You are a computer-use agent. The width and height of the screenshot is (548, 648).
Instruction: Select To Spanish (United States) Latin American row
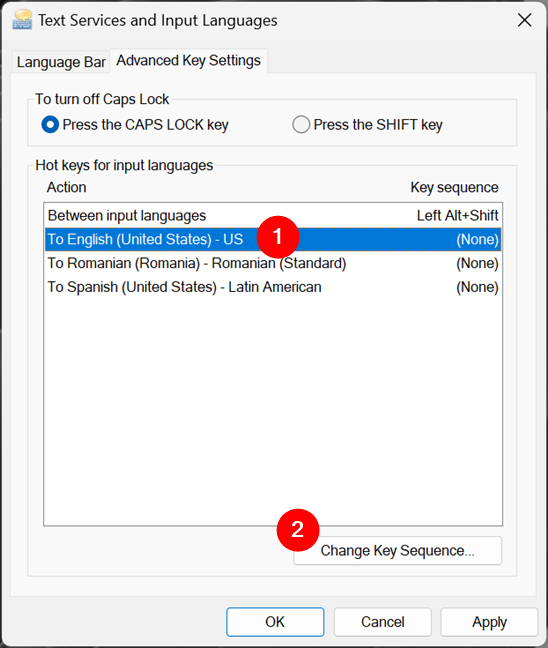point(273,287)
